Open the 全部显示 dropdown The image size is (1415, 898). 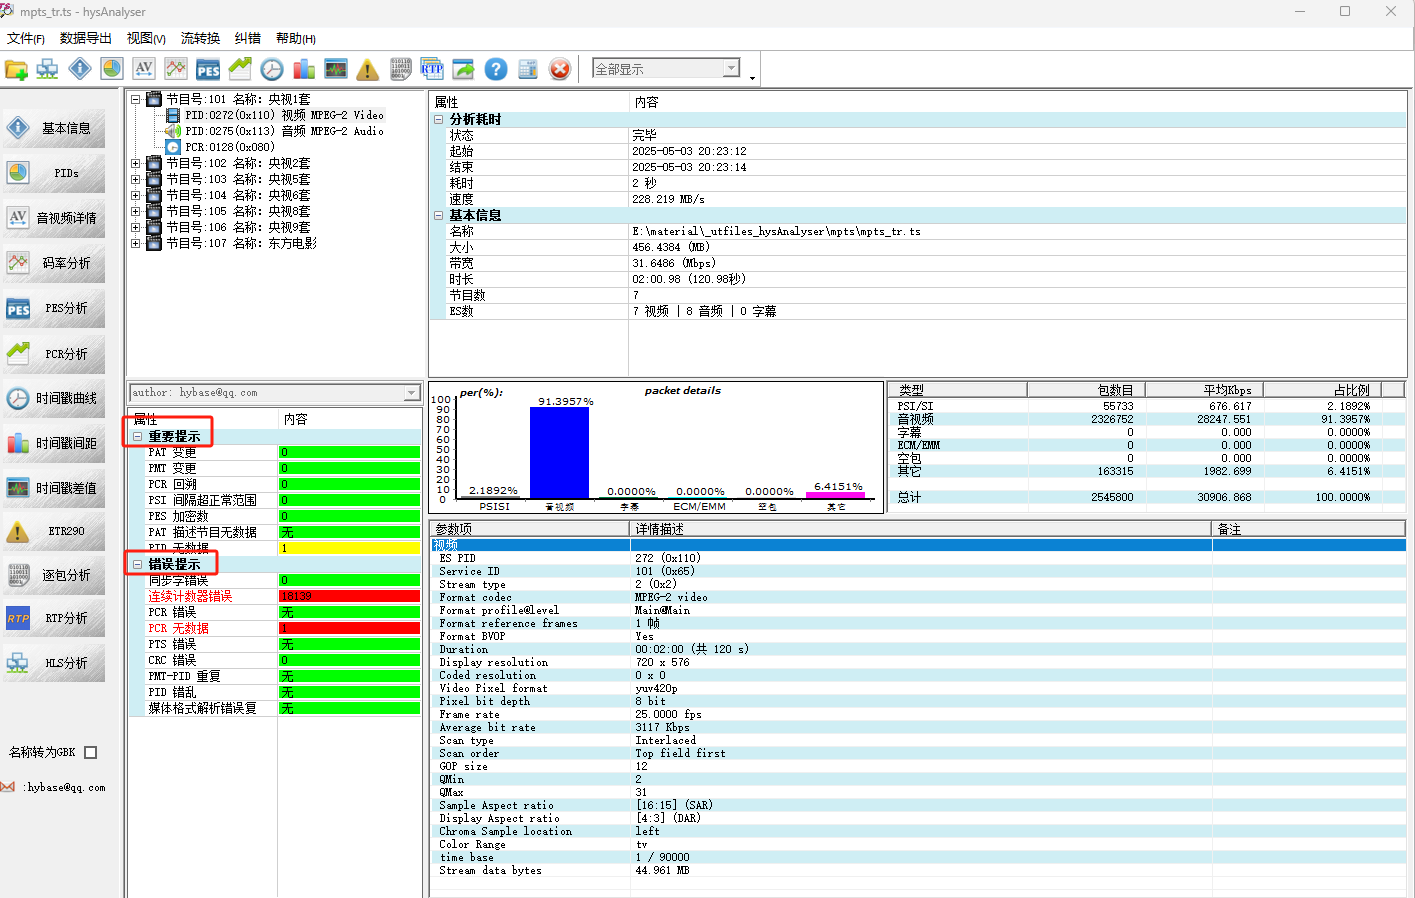(x=731, y=68)
